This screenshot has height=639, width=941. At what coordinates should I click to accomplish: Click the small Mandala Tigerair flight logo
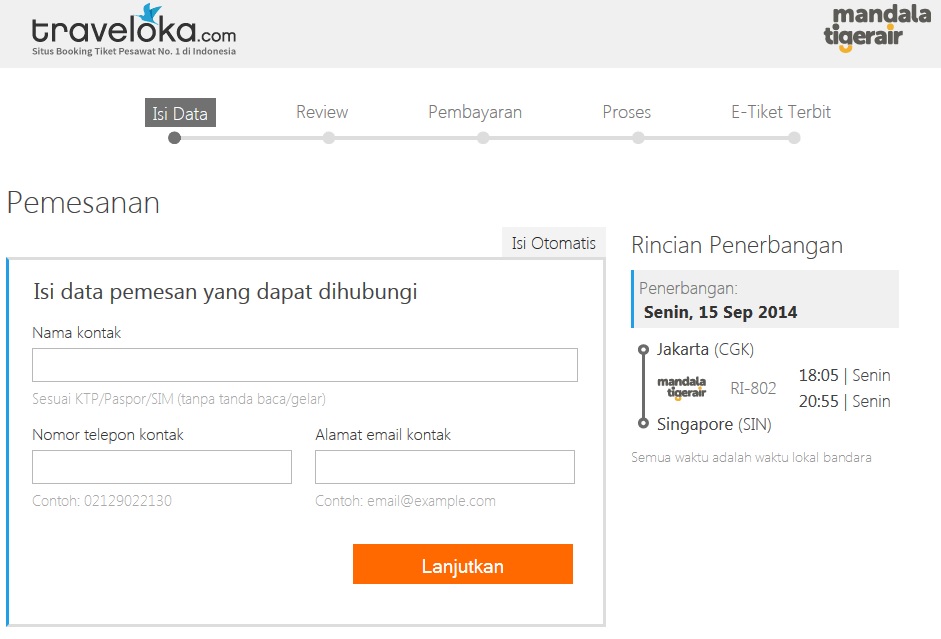pos(681,388)
